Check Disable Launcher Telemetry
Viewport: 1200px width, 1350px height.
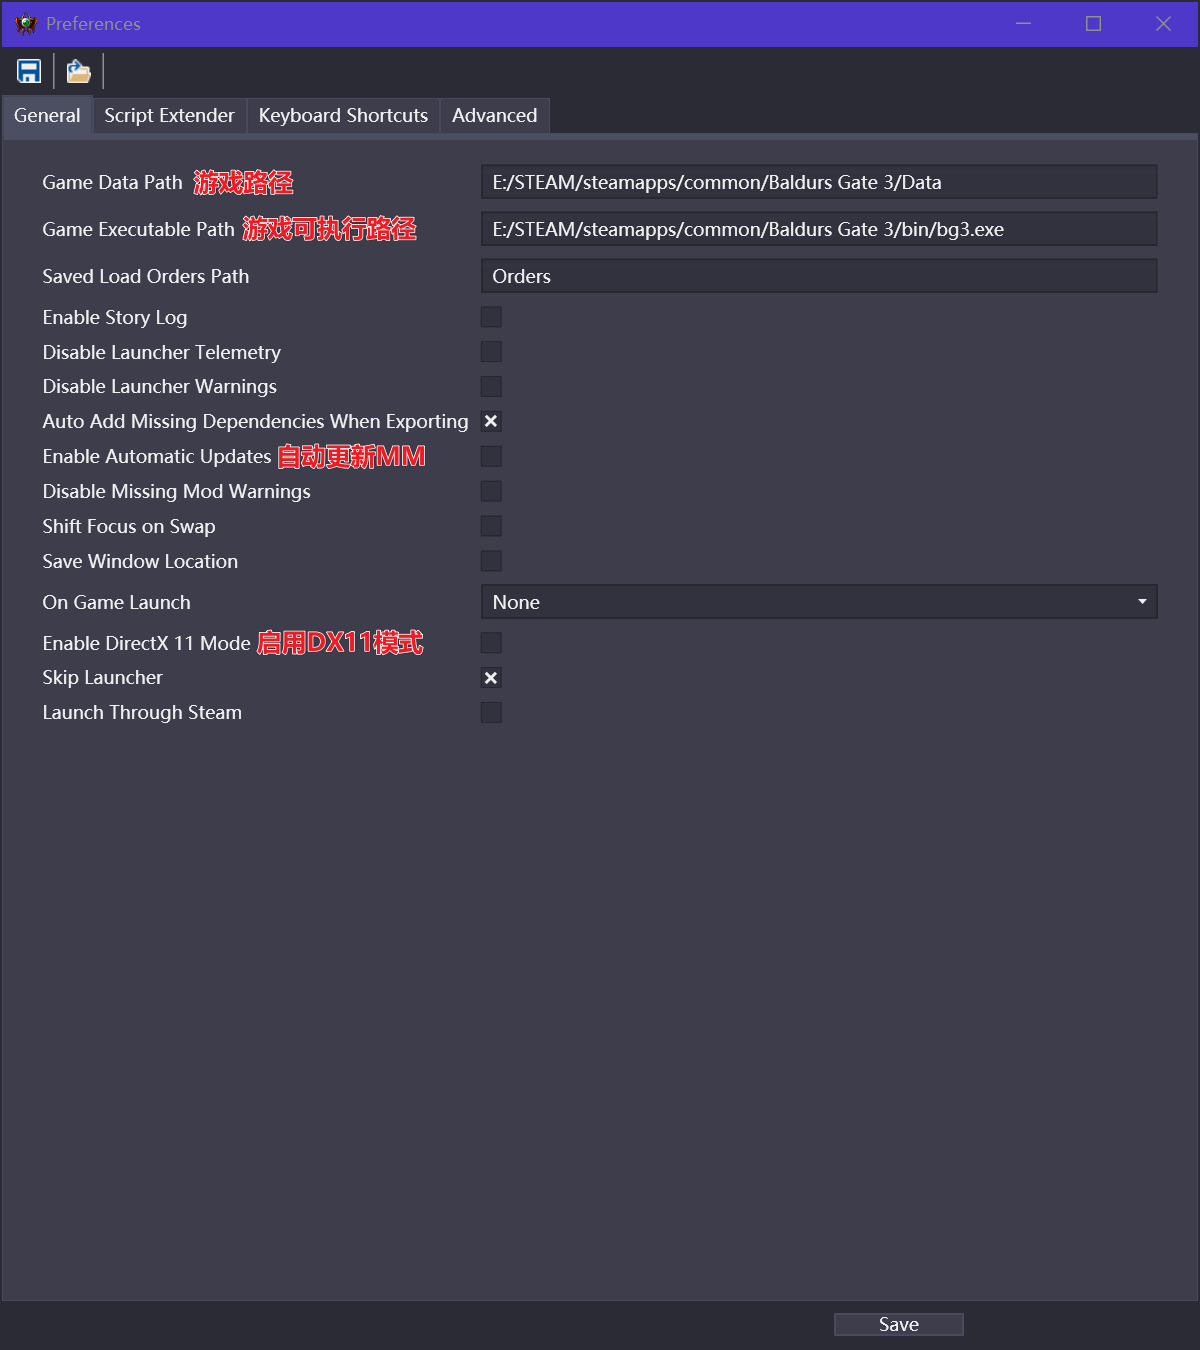[x=490, y=351]
